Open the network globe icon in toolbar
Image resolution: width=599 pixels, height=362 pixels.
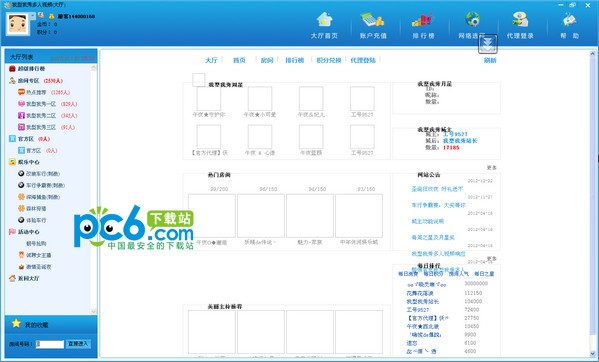tap(473, 19)
